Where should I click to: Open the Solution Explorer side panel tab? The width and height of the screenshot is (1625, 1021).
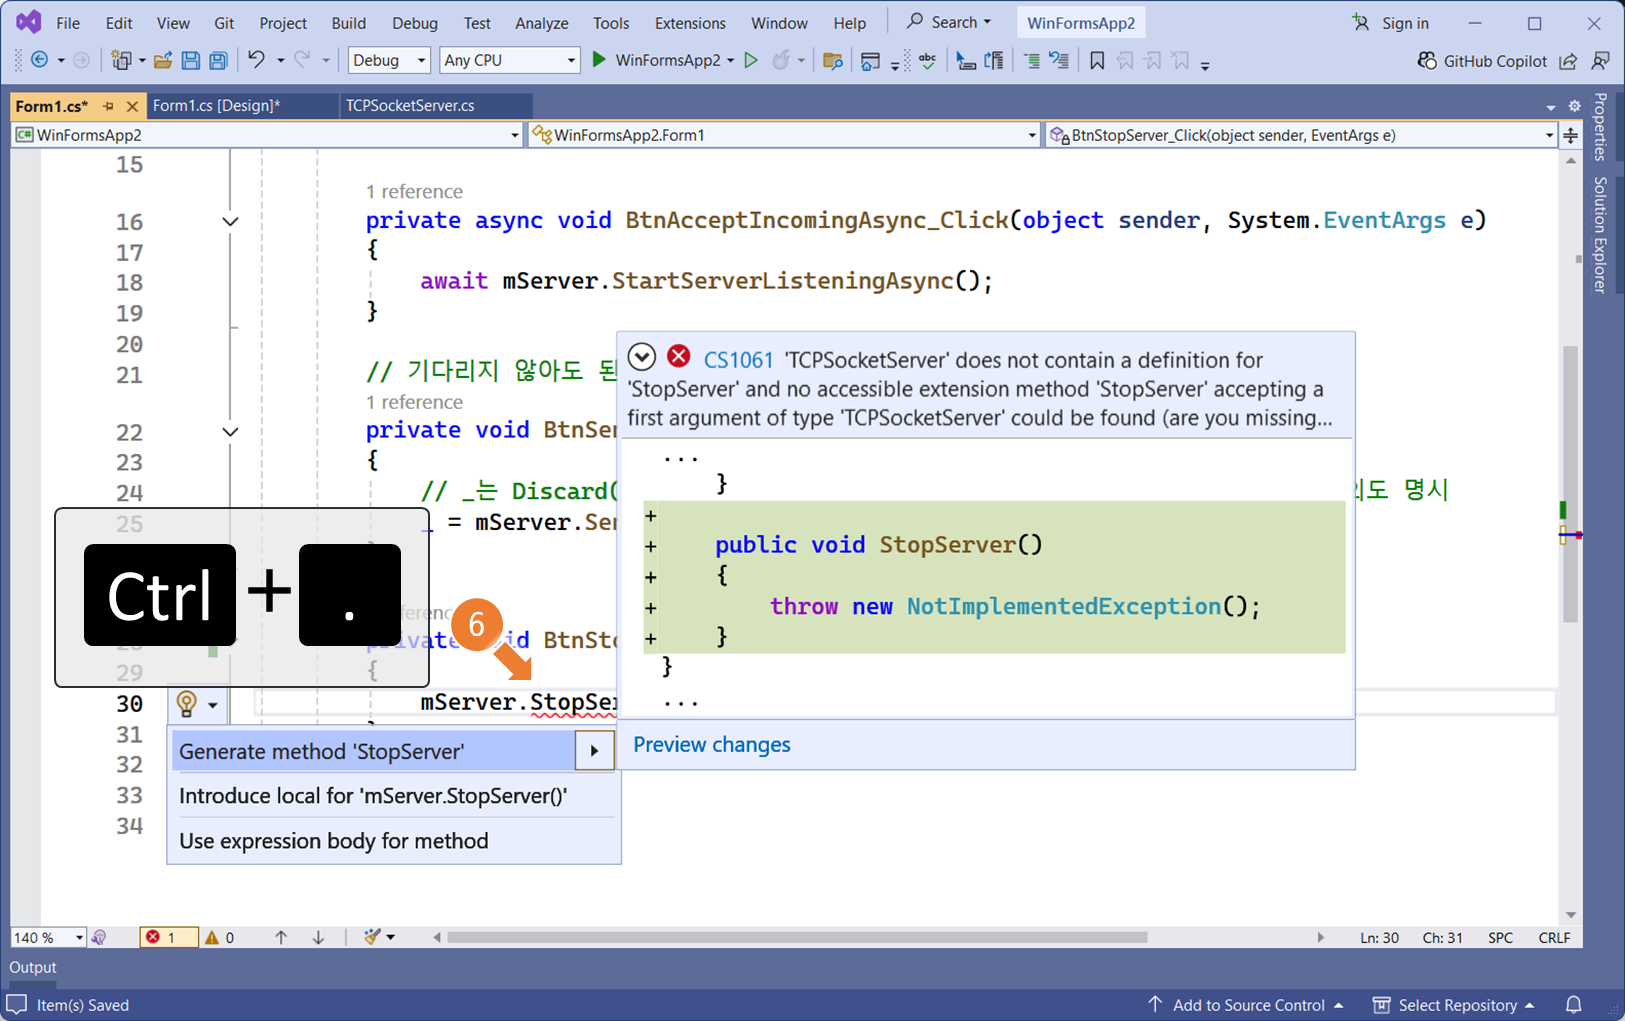[1600, 235]
